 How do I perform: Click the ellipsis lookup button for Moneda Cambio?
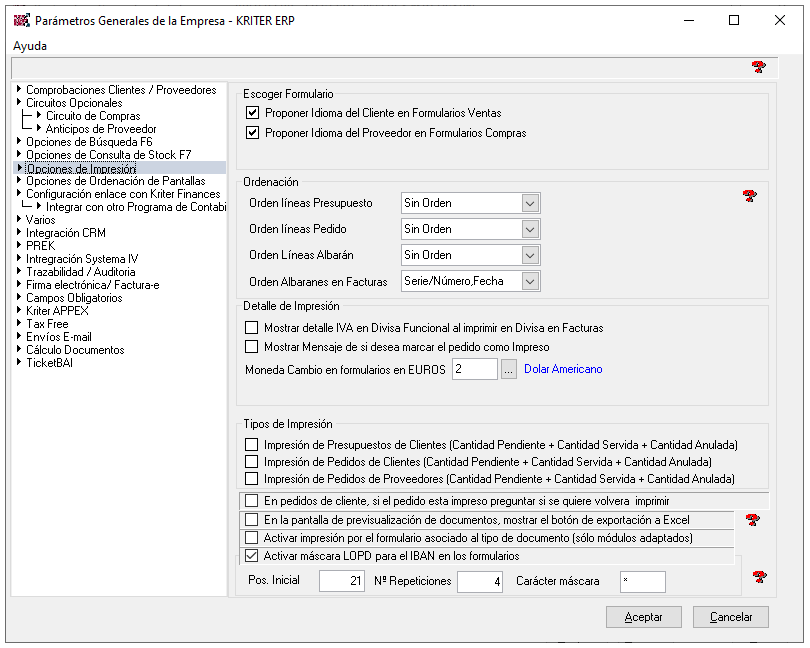pos(509,369)
